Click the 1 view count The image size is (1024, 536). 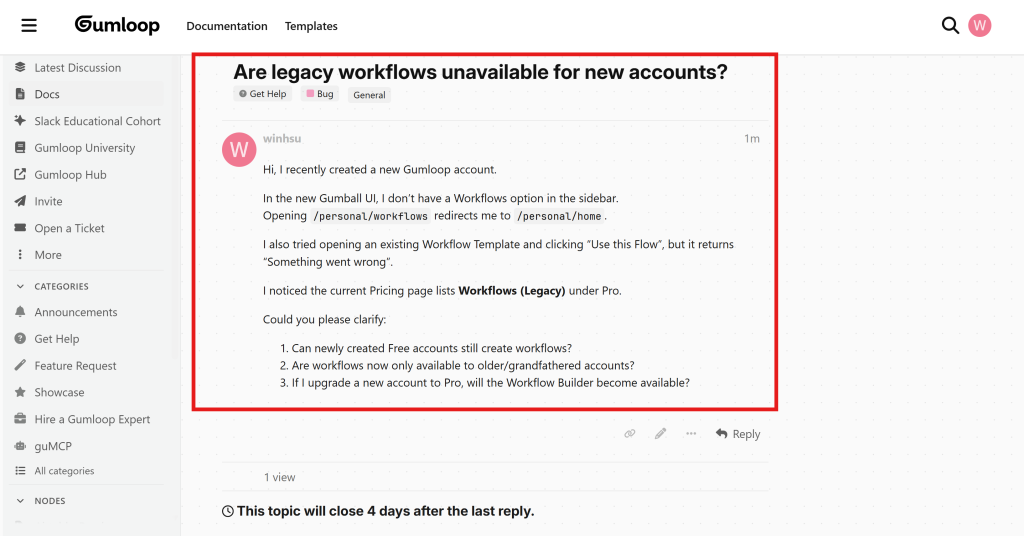280,477
